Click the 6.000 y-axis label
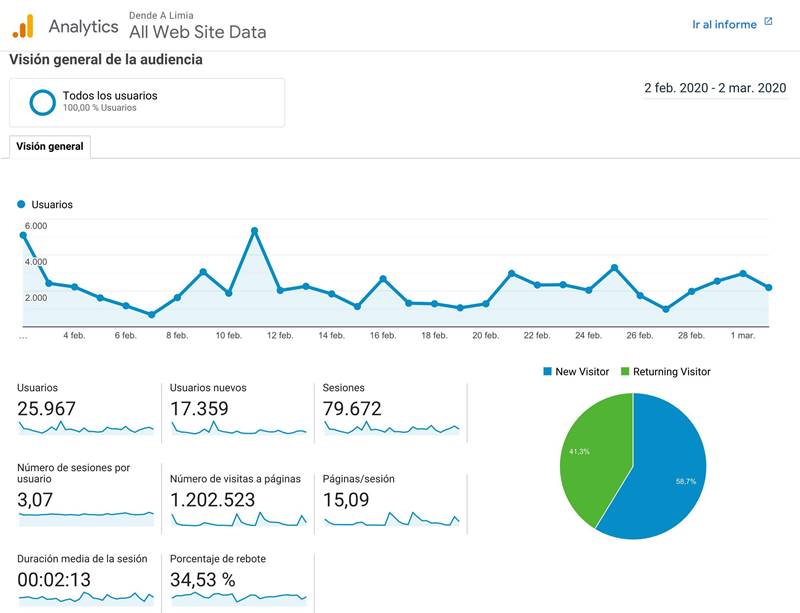 tap(36, 226)
